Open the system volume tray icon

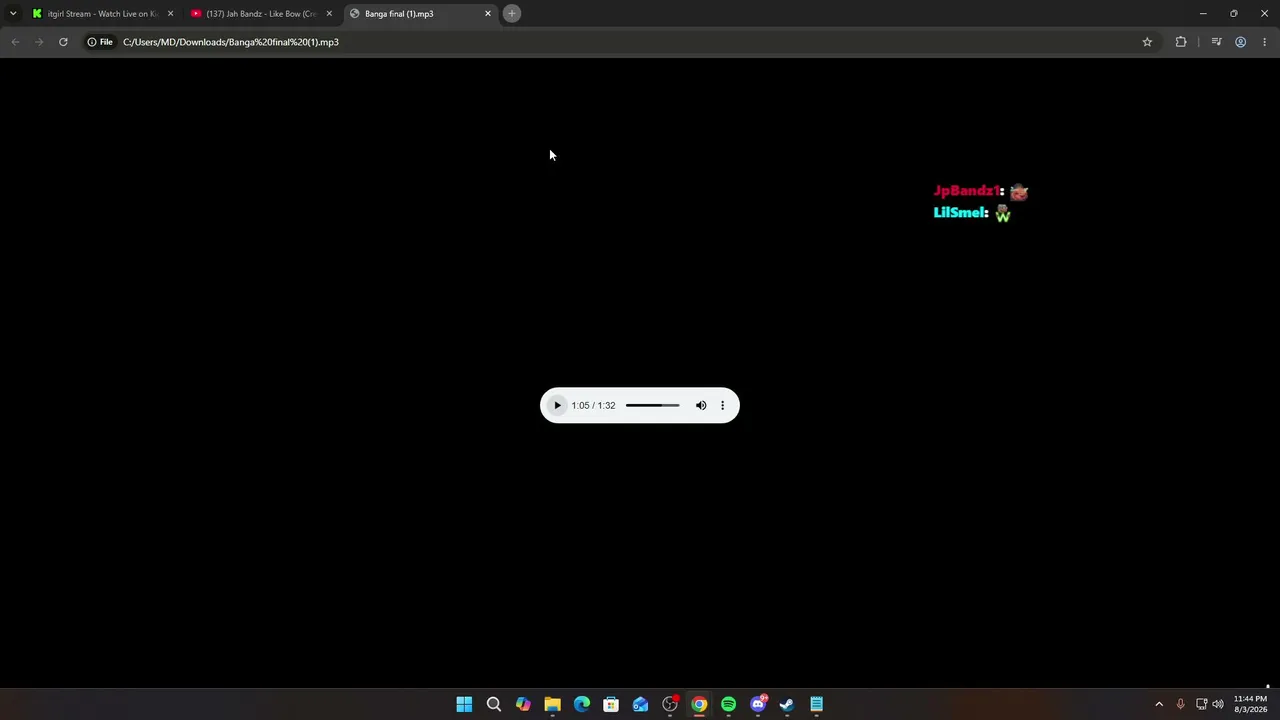[1218, 704]
